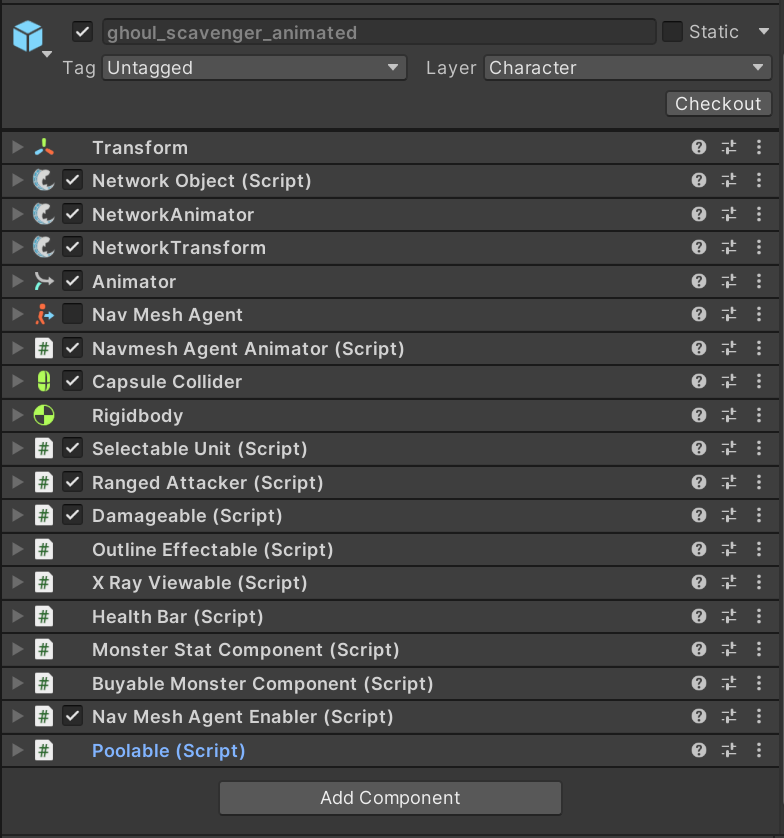
Task: Disable the Ranged Attacker script checkbox
Action: click(x=72, y=483)
